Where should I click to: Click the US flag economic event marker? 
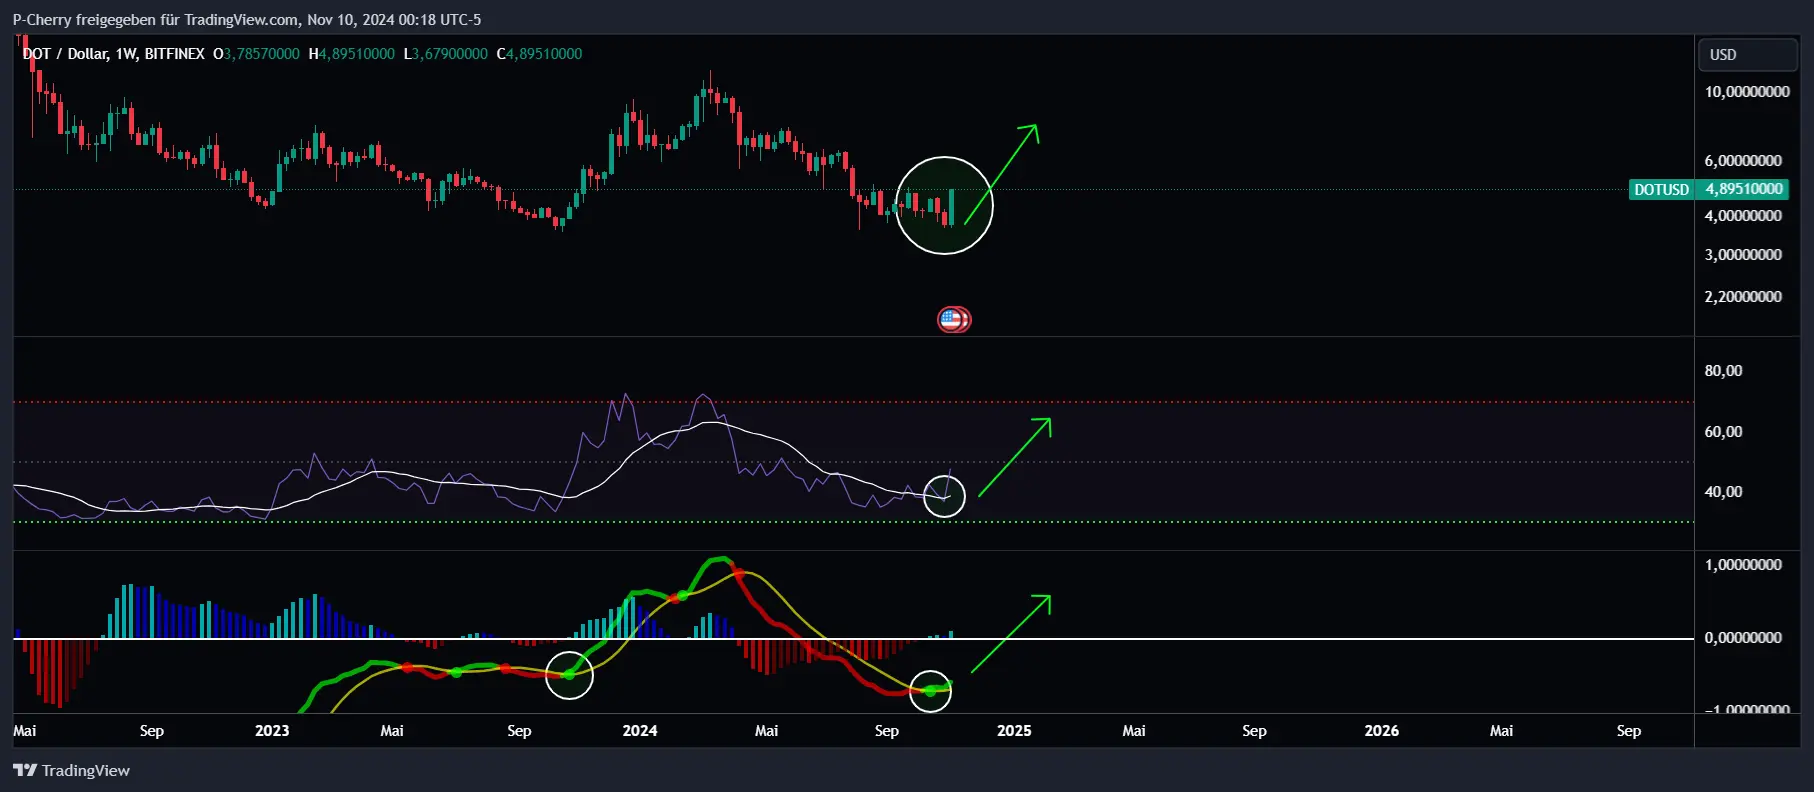coord(953,320)
